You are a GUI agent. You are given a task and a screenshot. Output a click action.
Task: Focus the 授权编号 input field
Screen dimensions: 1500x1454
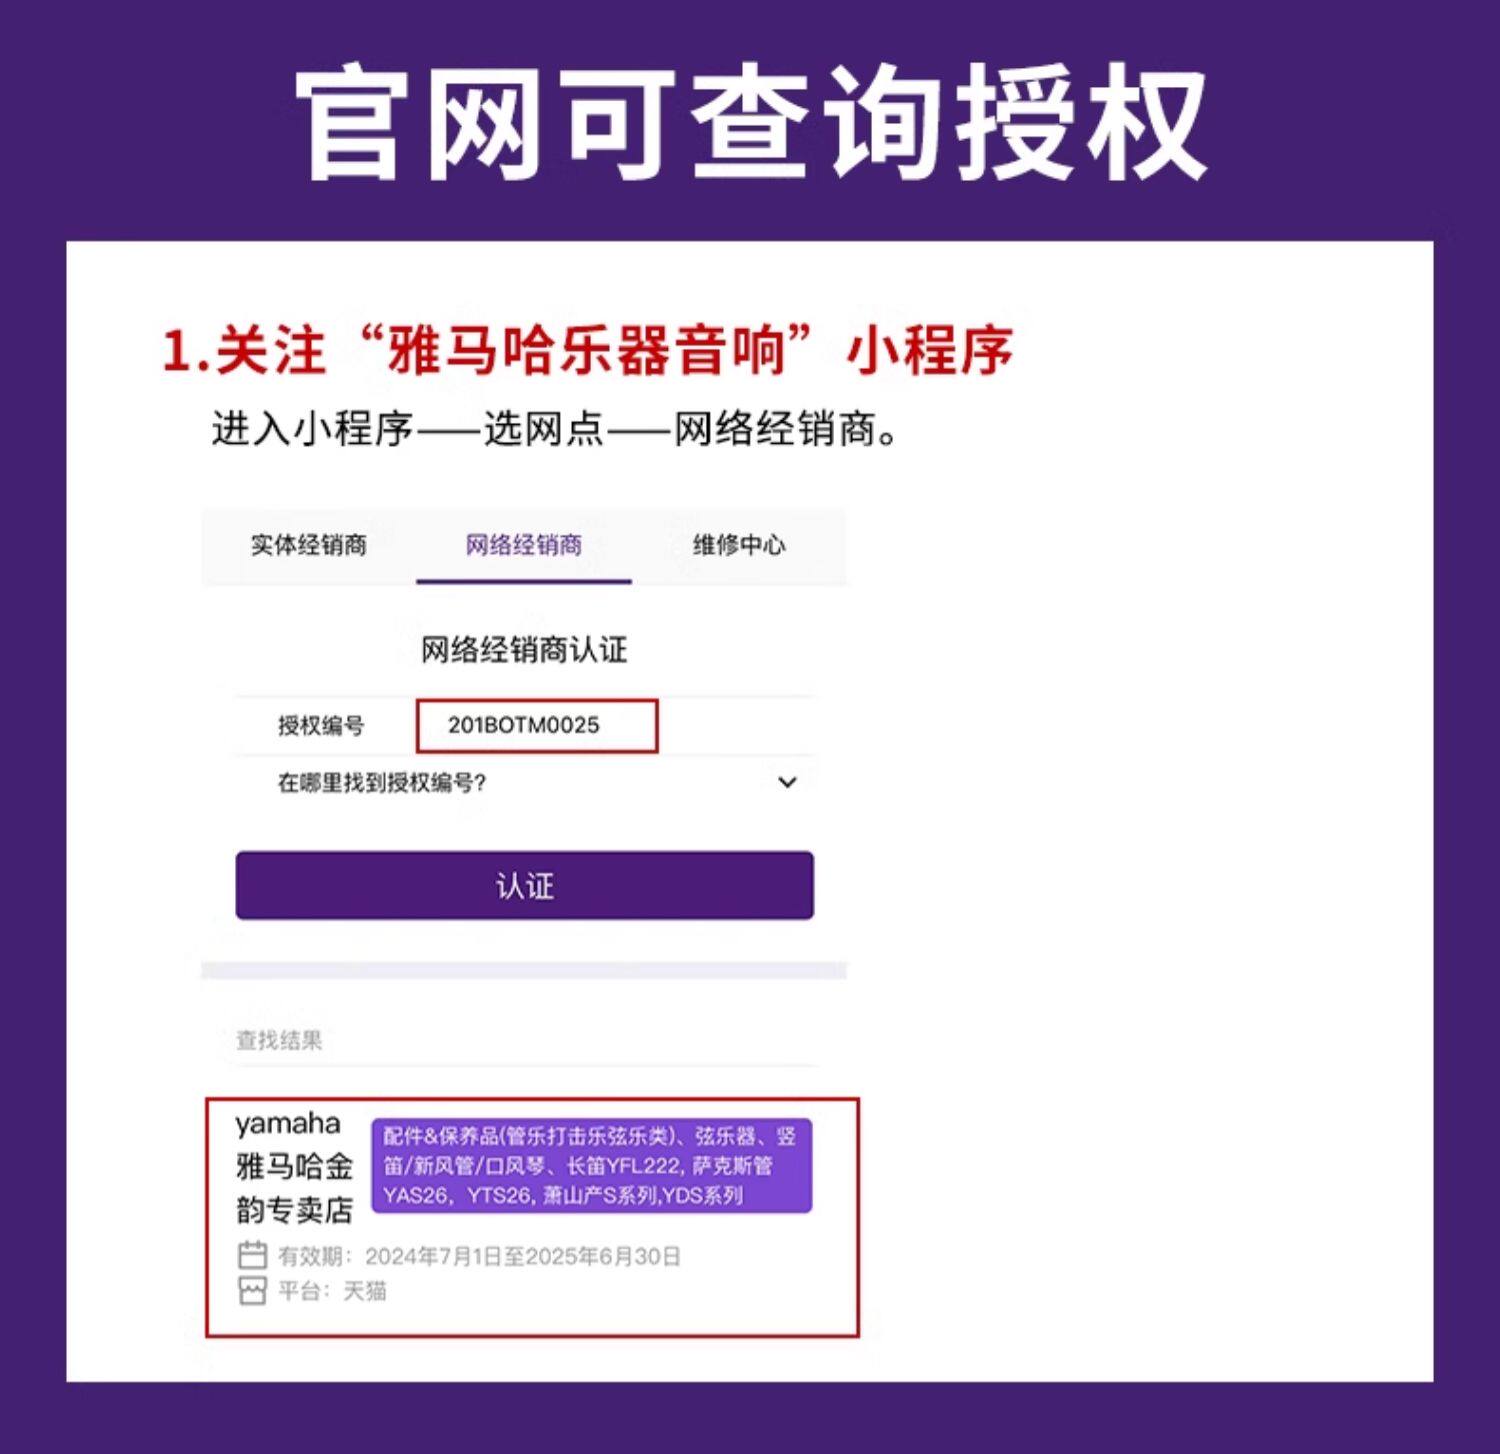coord(537,726)
